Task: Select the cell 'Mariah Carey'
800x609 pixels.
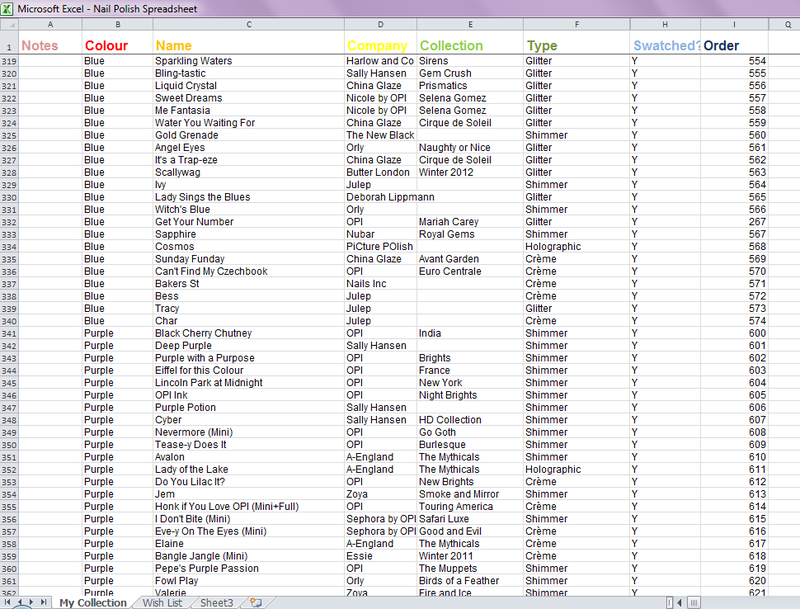Action: tap(470, 222)
